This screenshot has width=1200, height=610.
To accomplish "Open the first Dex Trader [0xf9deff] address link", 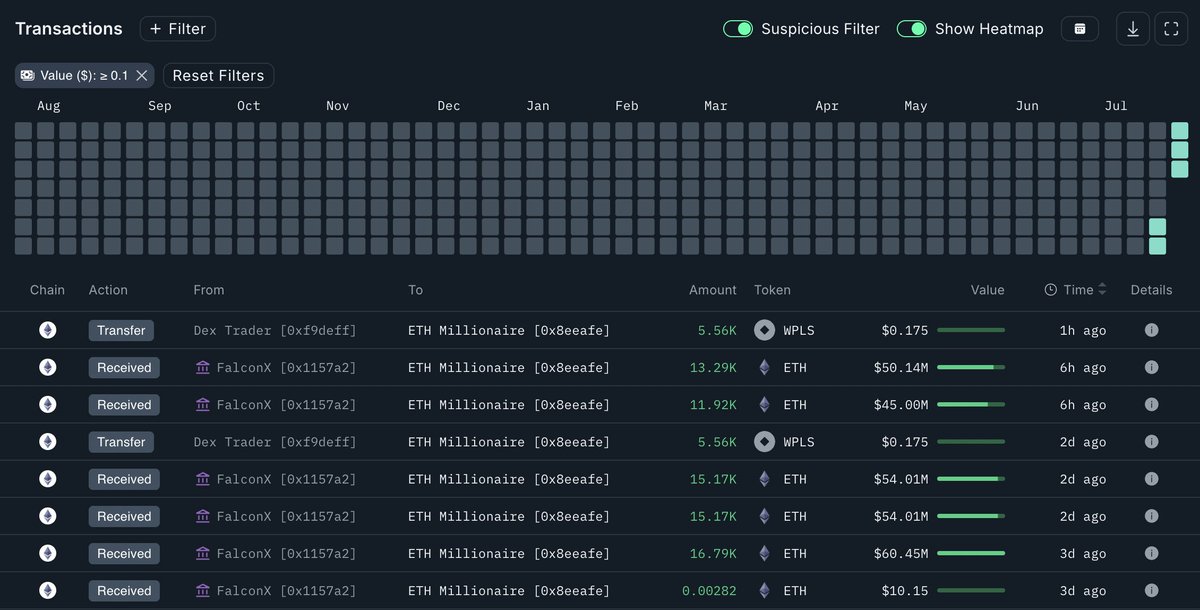I will coord(275,330).
